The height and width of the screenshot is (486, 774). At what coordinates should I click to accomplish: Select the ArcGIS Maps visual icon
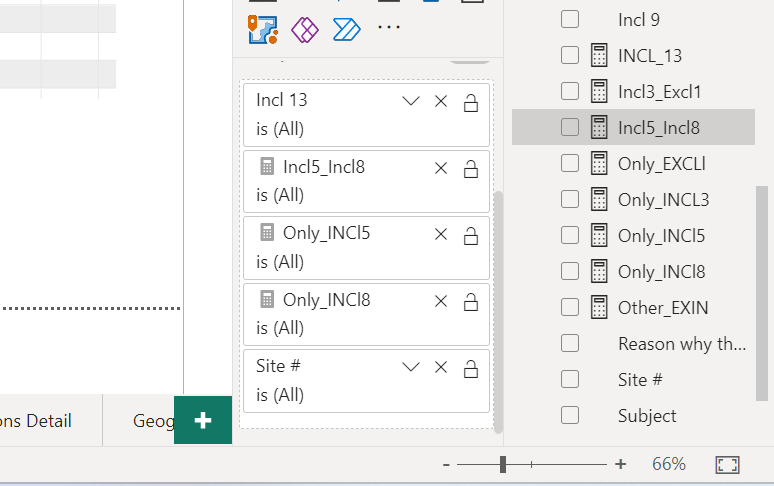263,30
